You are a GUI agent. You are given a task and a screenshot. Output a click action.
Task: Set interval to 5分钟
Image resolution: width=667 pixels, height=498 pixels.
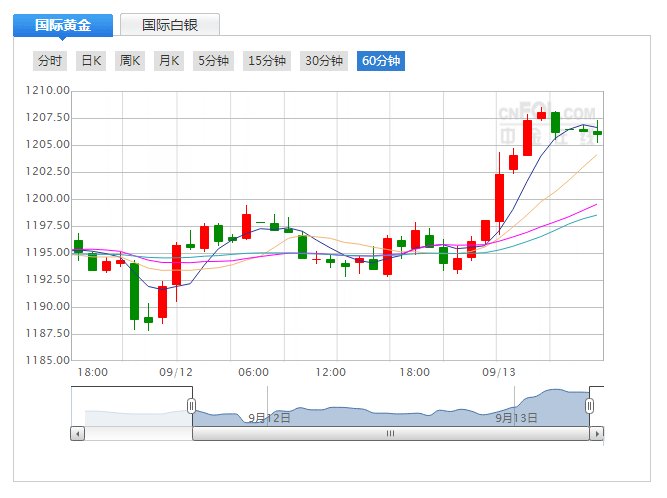click(x=214, y=61)
